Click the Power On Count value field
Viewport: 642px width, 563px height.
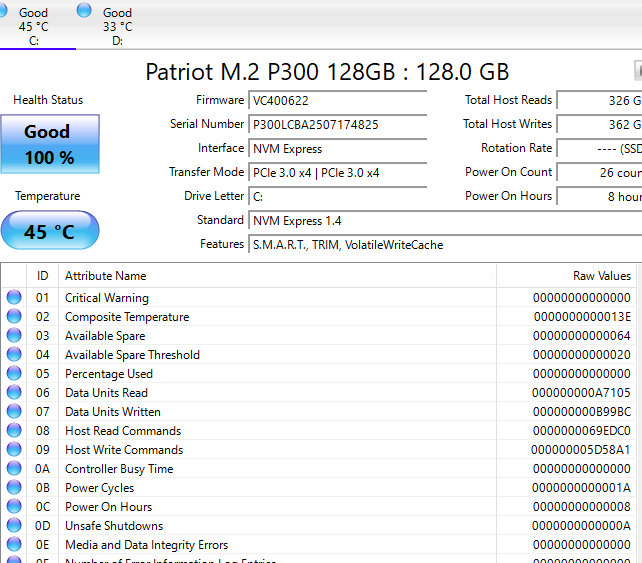pyautogui.click(x=599, y=173)
